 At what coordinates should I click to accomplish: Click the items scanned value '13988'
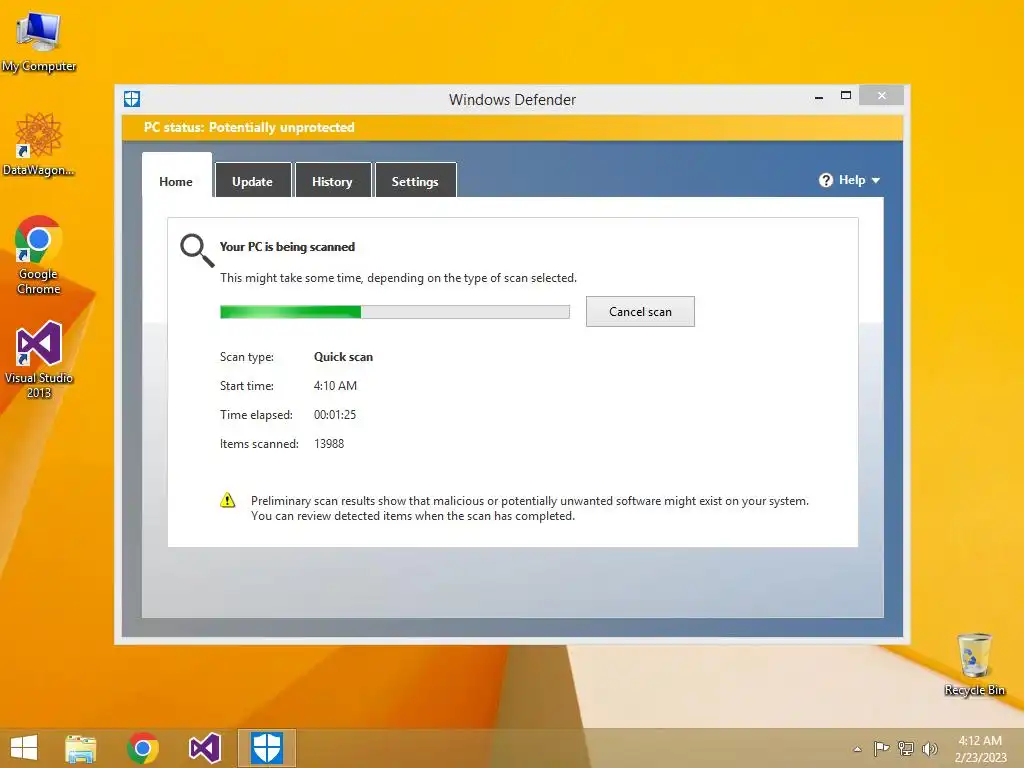[x=329, y=443]
